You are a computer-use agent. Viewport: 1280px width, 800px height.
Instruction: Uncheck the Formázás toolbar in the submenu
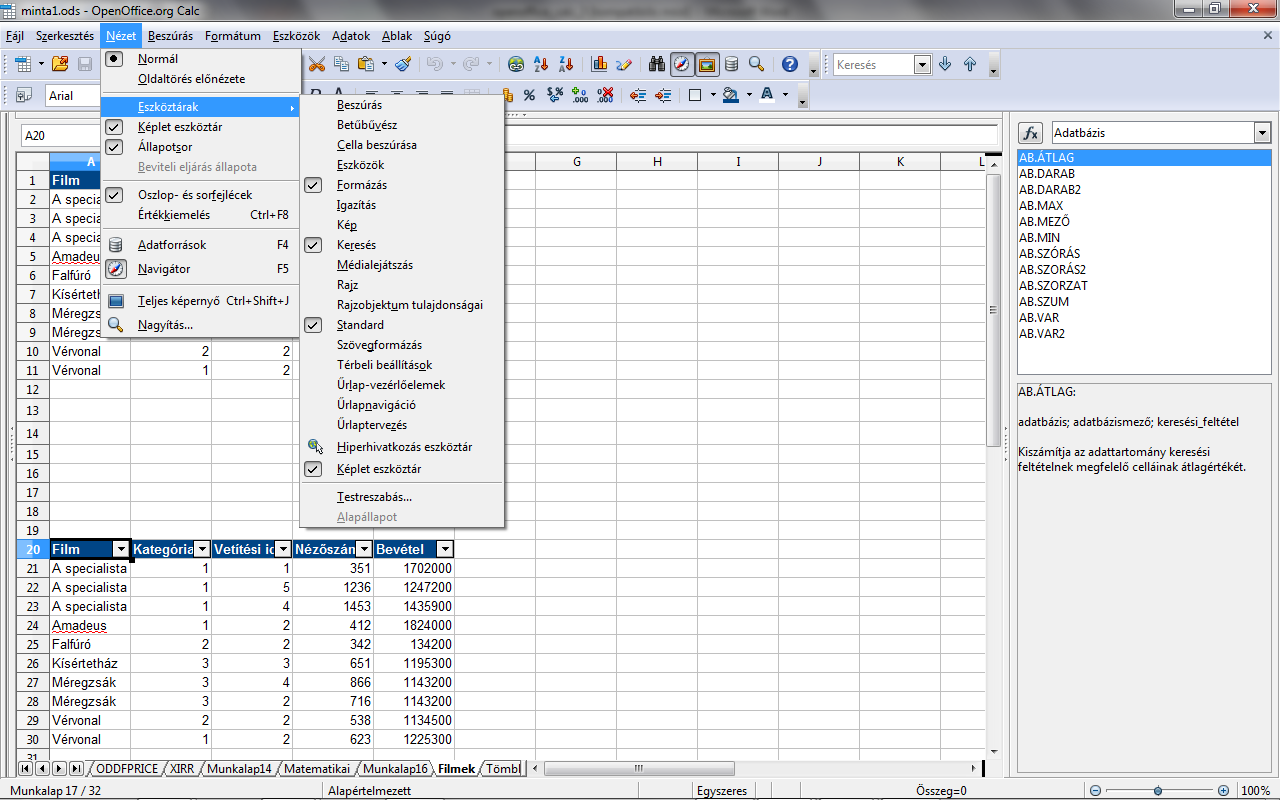[x=402, y=185]
